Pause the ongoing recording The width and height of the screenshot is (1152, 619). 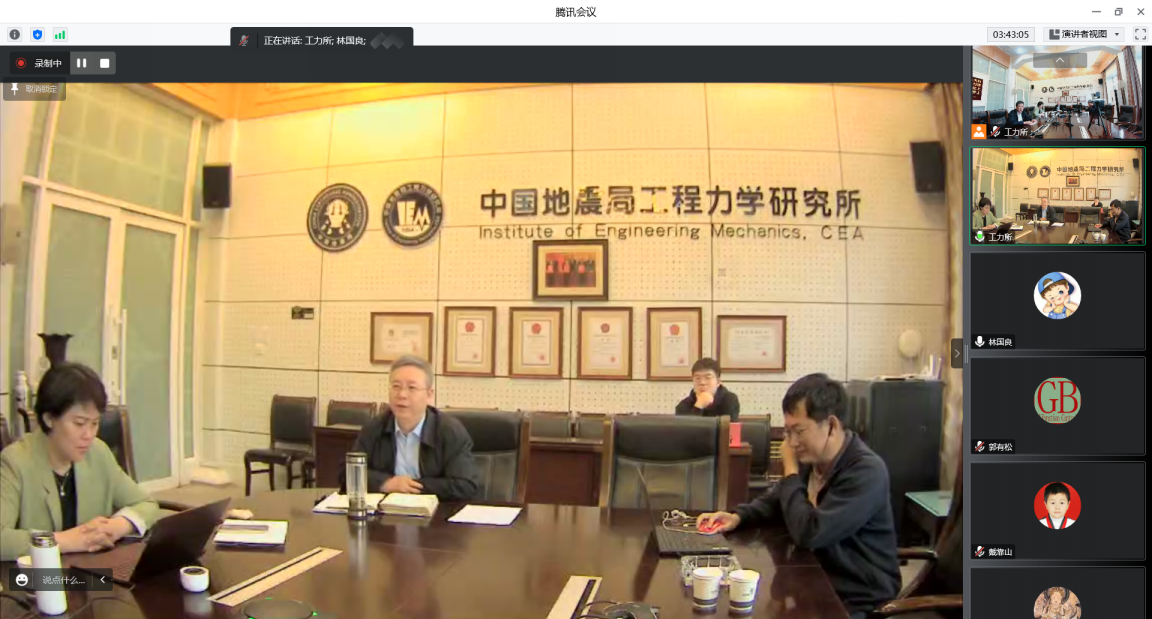82,63
